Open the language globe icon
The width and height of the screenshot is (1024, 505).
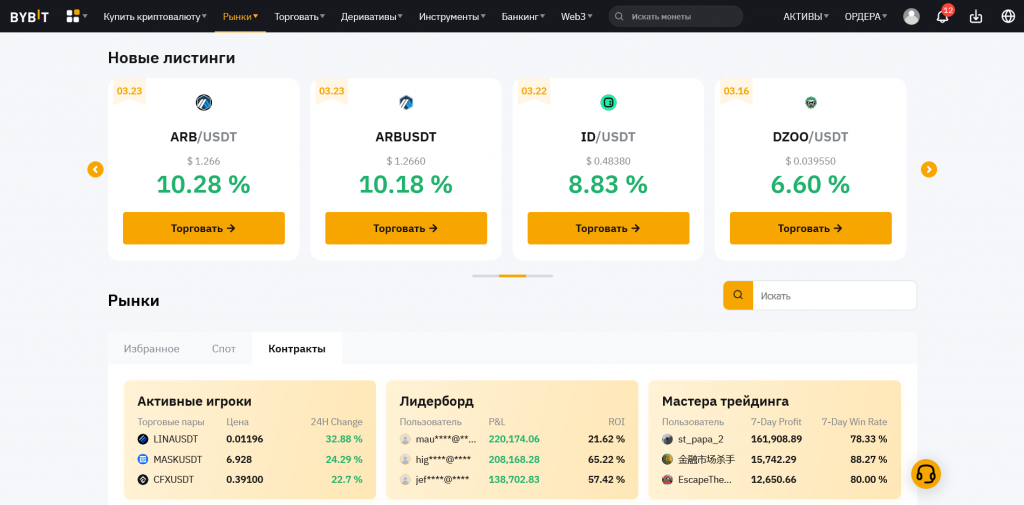(x=1006, y=16)
